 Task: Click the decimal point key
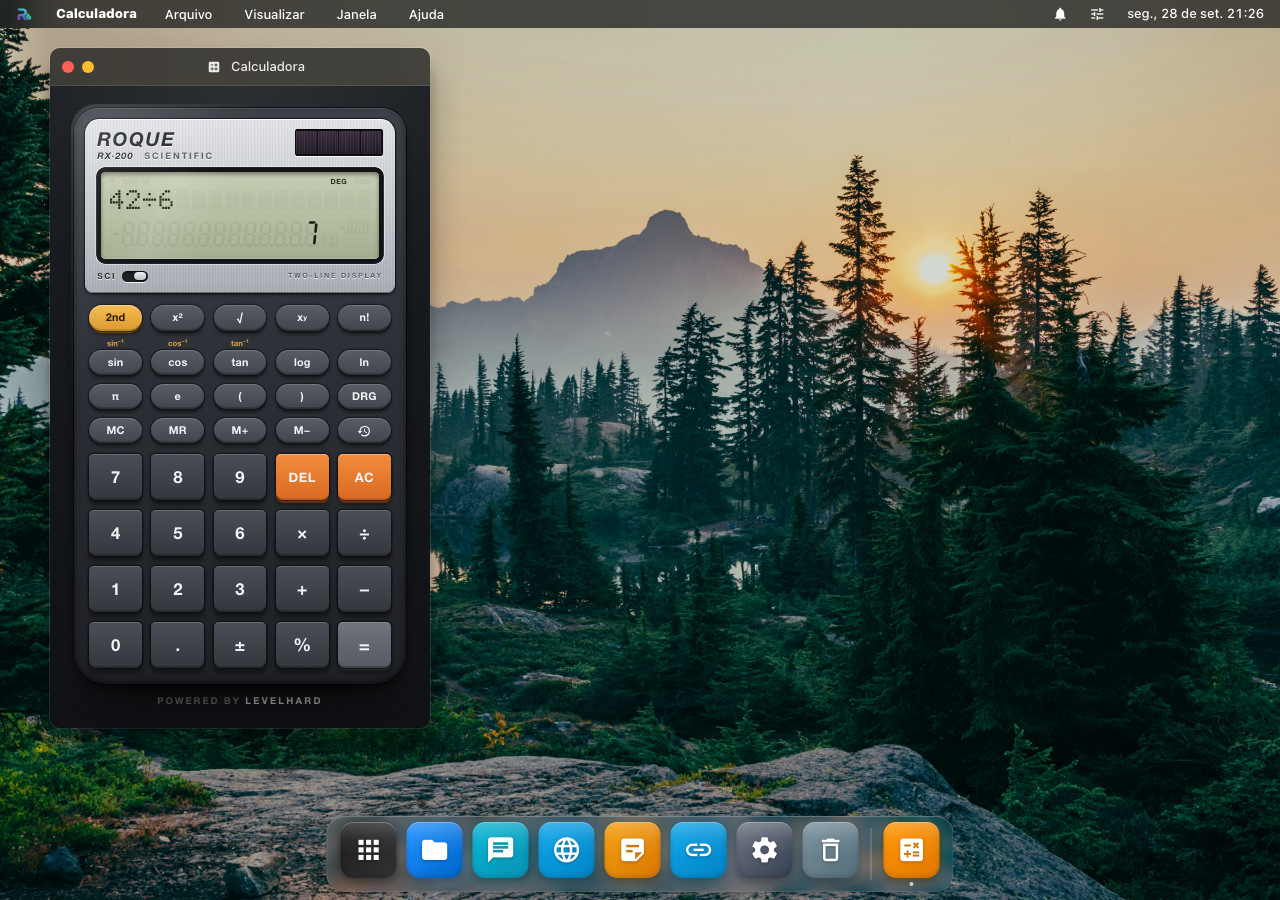pos(177,645)
